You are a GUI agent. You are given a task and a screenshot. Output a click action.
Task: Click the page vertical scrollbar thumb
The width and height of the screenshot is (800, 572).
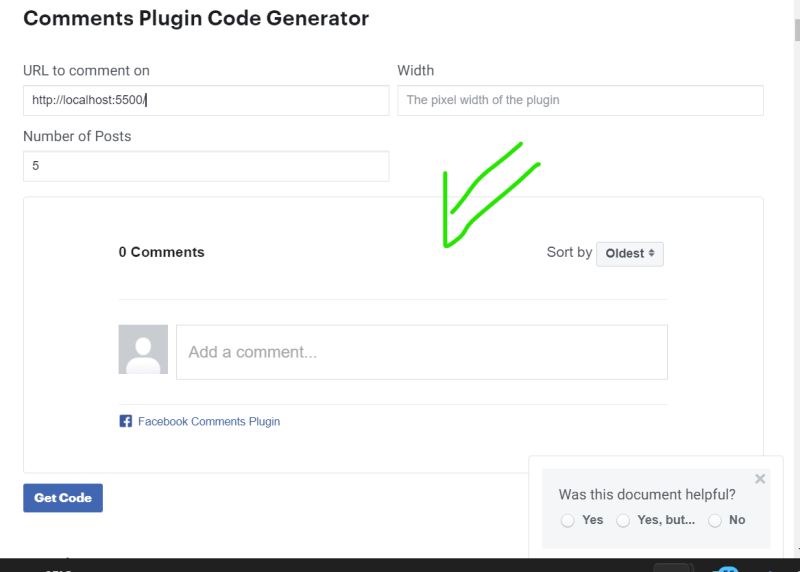click(797, 30)
